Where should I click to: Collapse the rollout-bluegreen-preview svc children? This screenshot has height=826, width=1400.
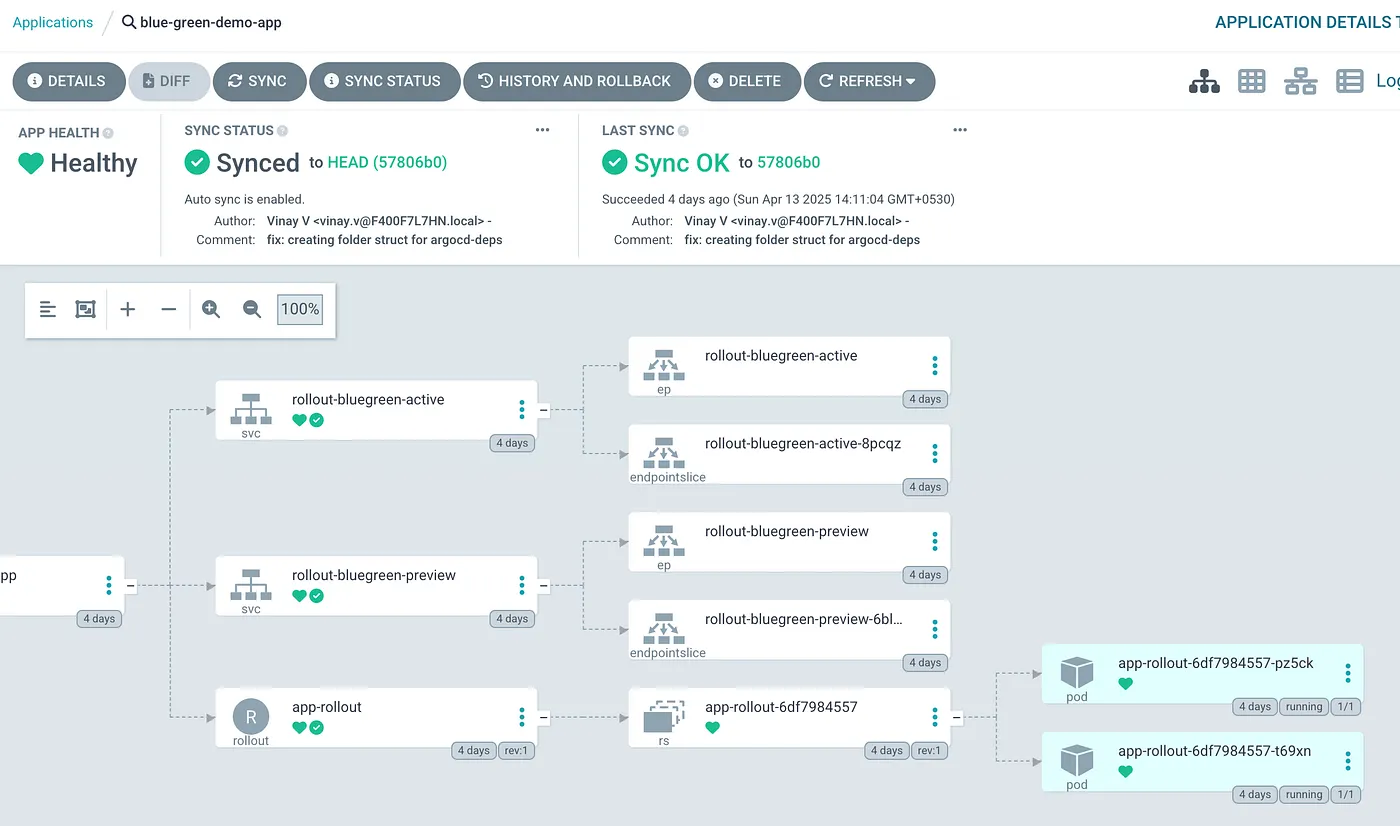point(544,586)
